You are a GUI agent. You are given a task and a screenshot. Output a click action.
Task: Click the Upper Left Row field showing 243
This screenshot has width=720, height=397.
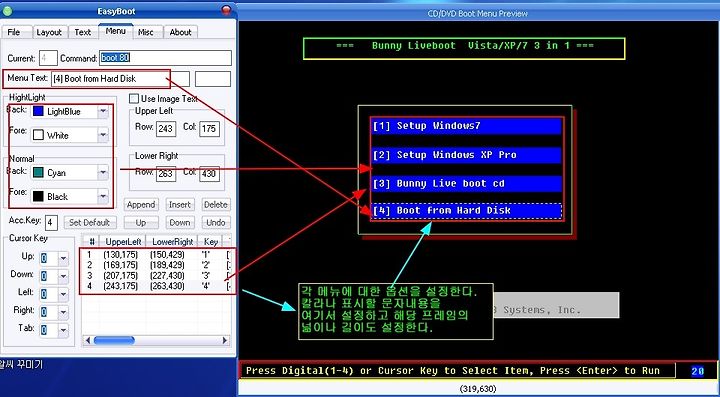(x=166, y=129)
